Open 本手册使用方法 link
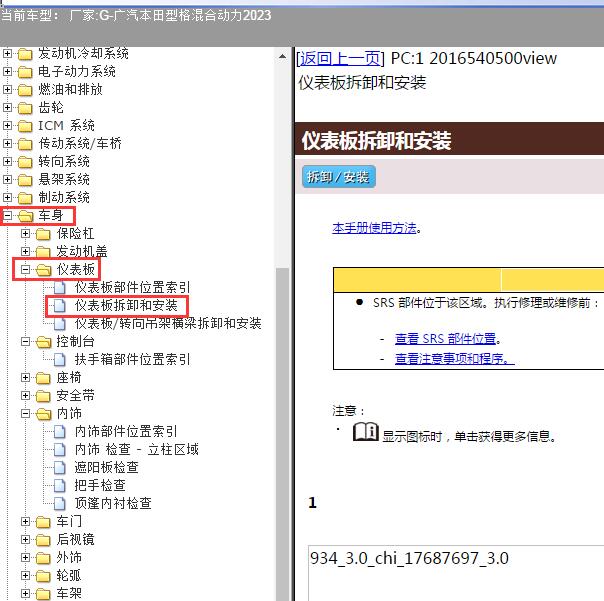 [374, 228]
